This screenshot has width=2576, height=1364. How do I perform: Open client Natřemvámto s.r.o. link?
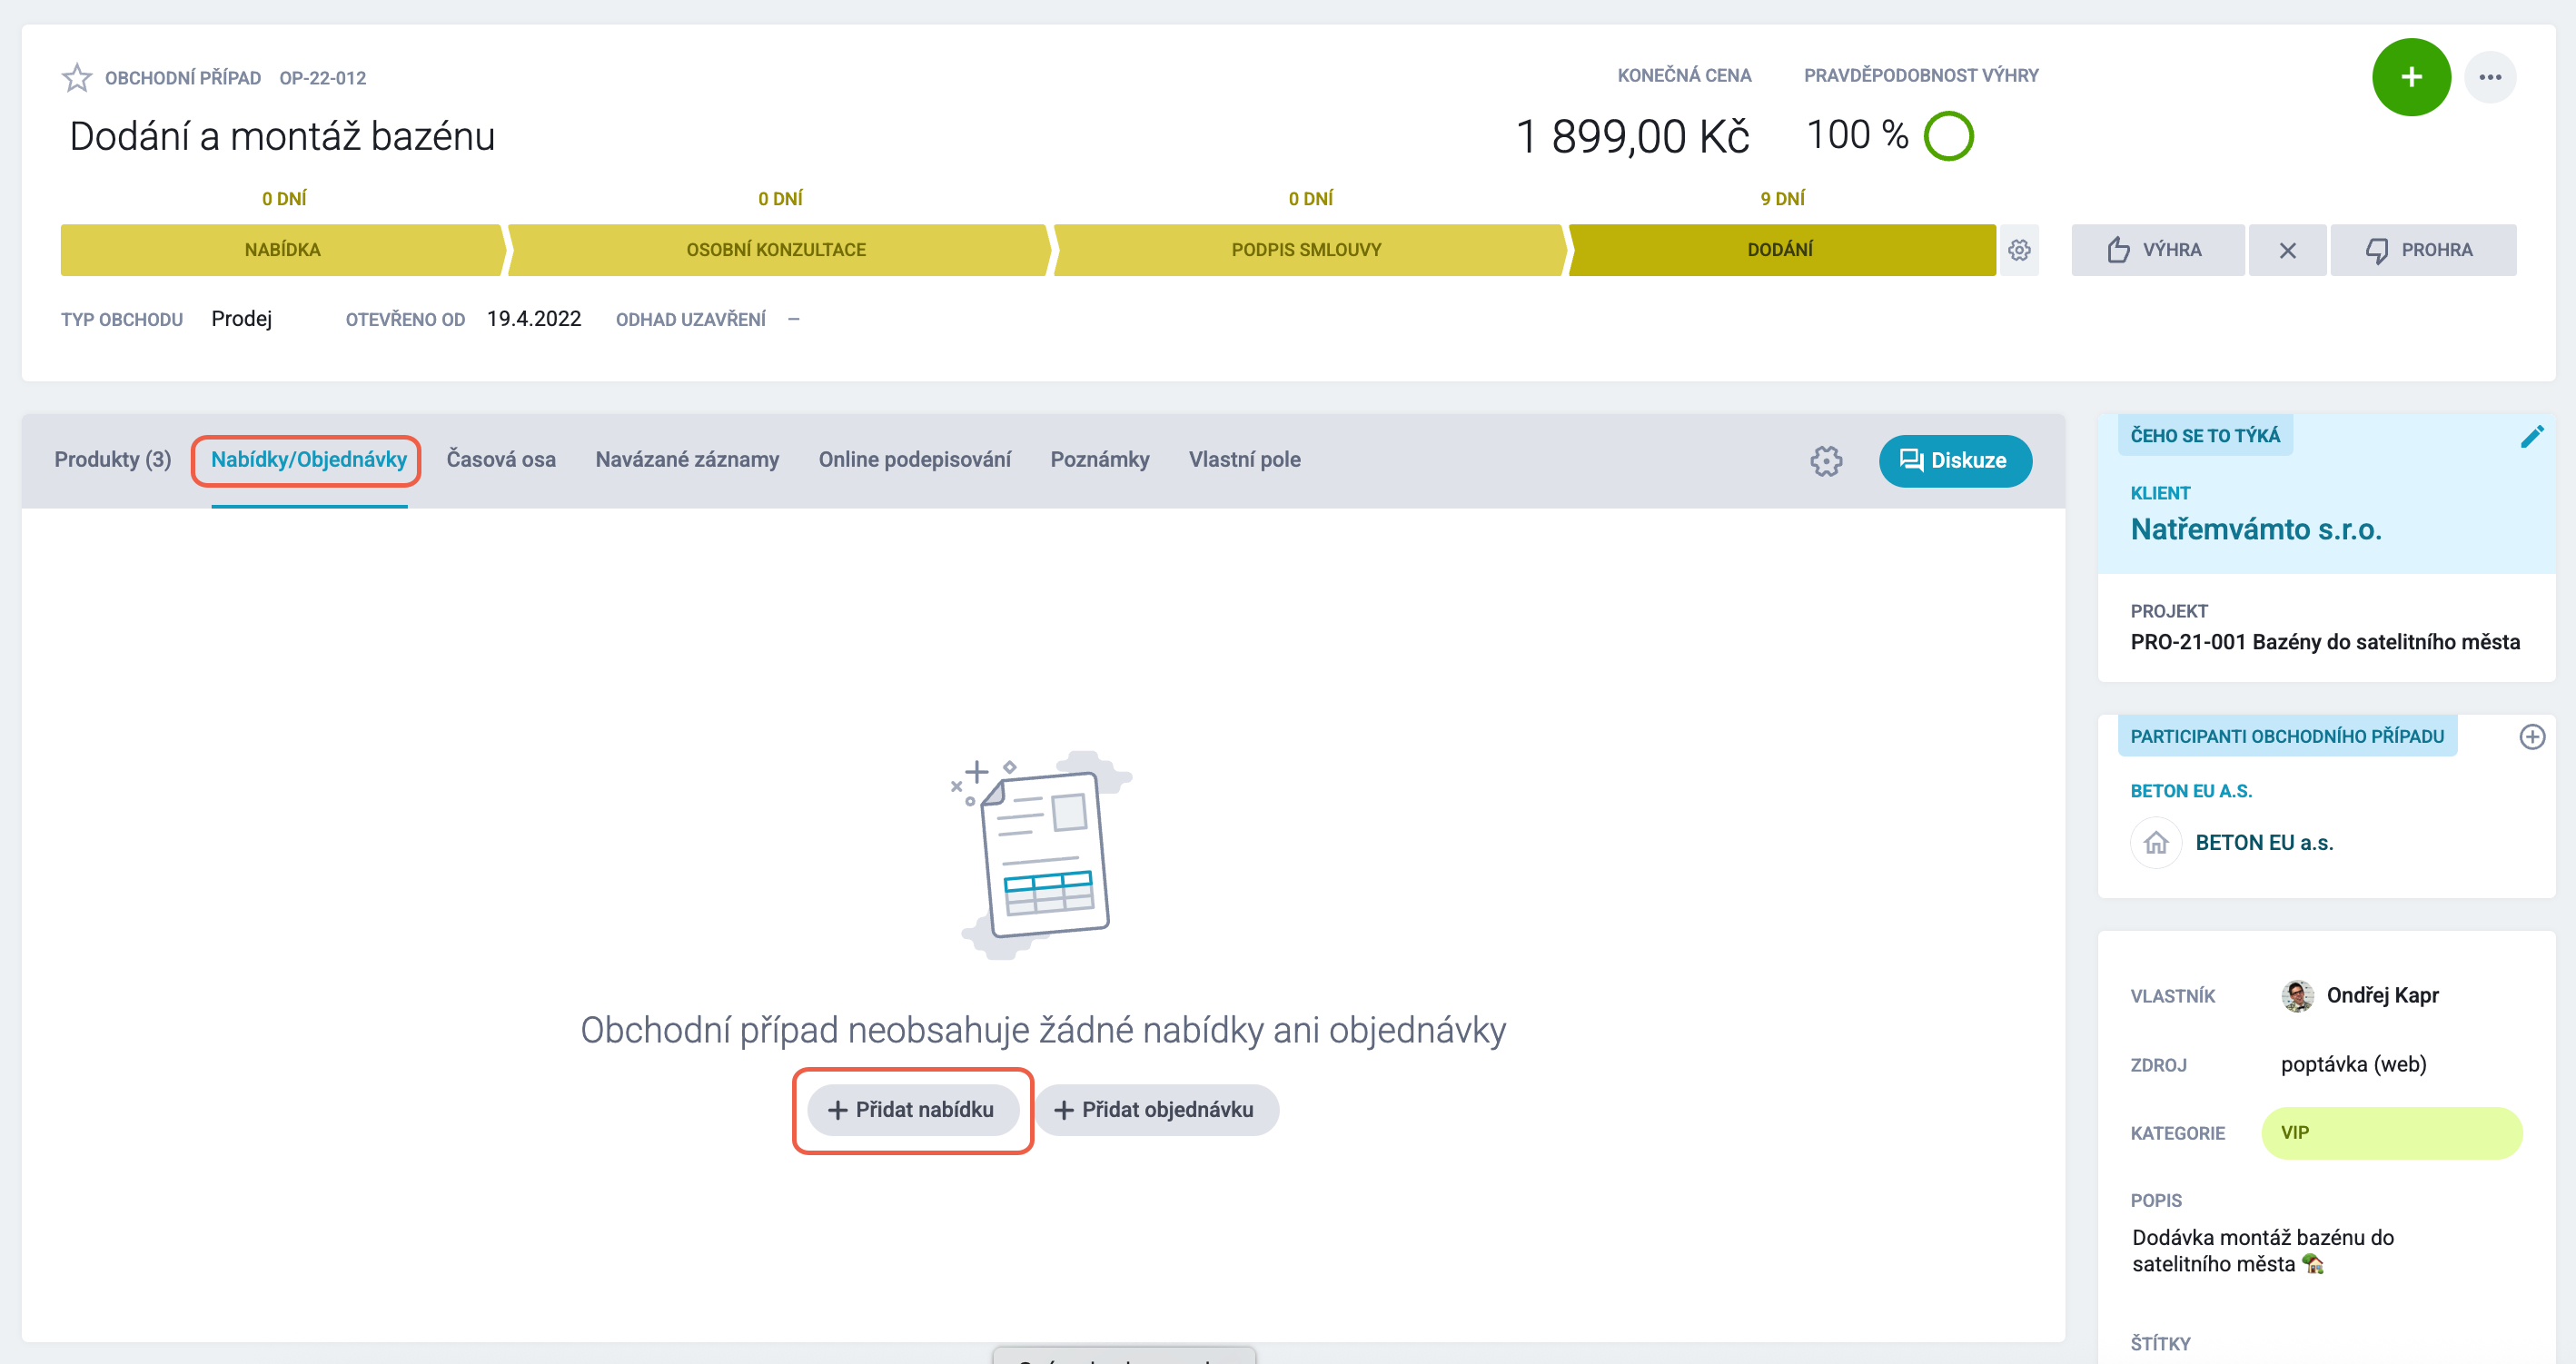tap(2255, 529)
